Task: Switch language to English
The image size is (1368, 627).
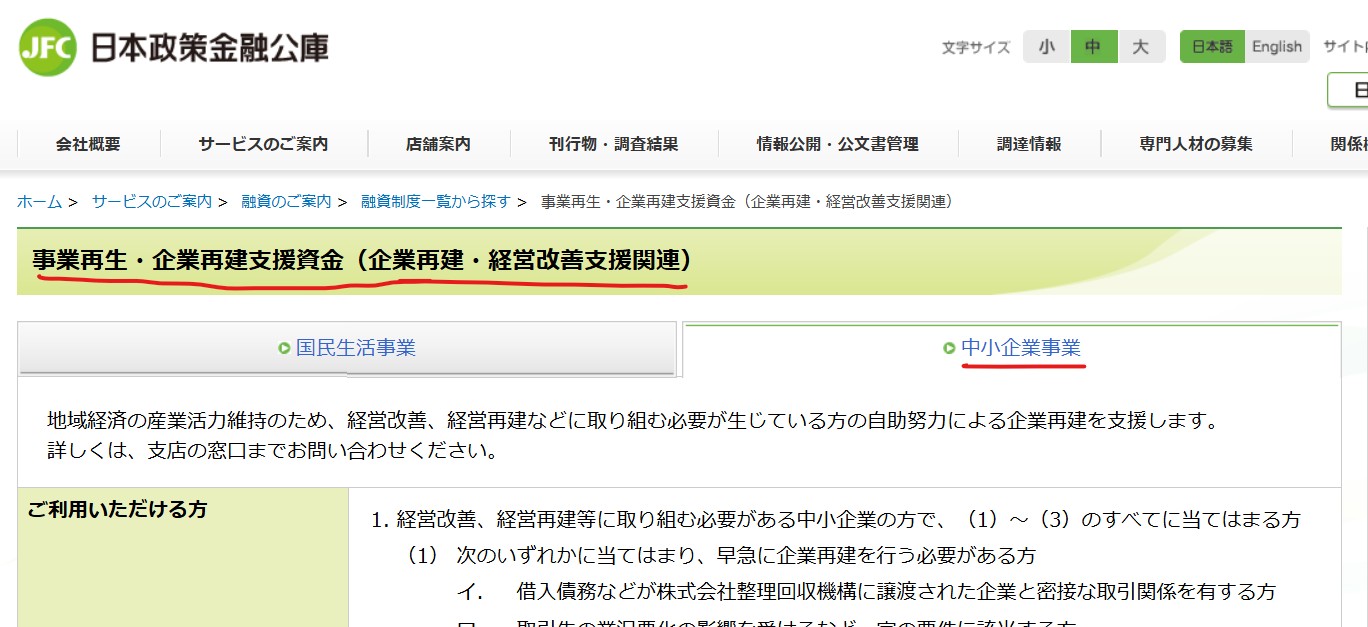Action: [1277, 47]
